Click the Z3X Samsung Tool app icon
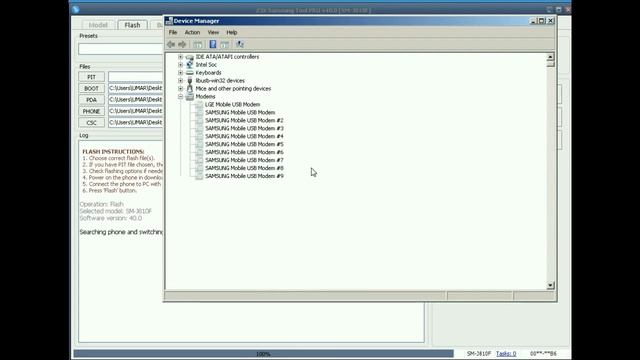 tap(76, 9)
